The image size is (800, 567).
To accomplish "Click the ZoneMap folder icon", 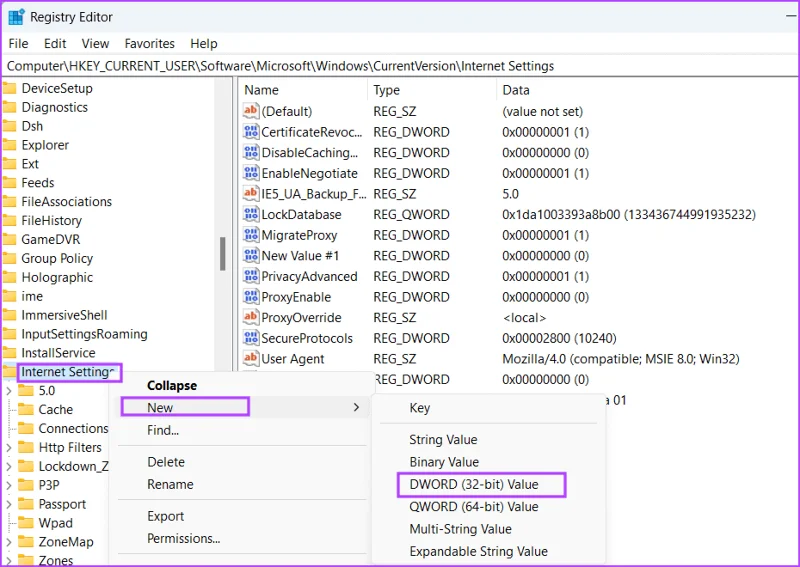I will coord(26,541).
